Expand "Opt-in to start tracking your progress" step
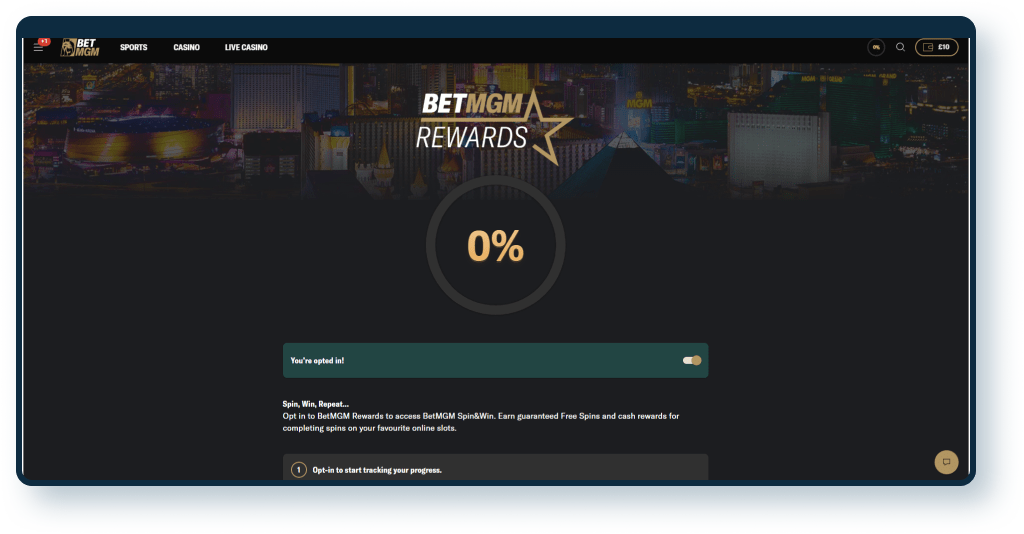Image resolution: width=1024 pixels, height=534 pixels. coord(495,467)
